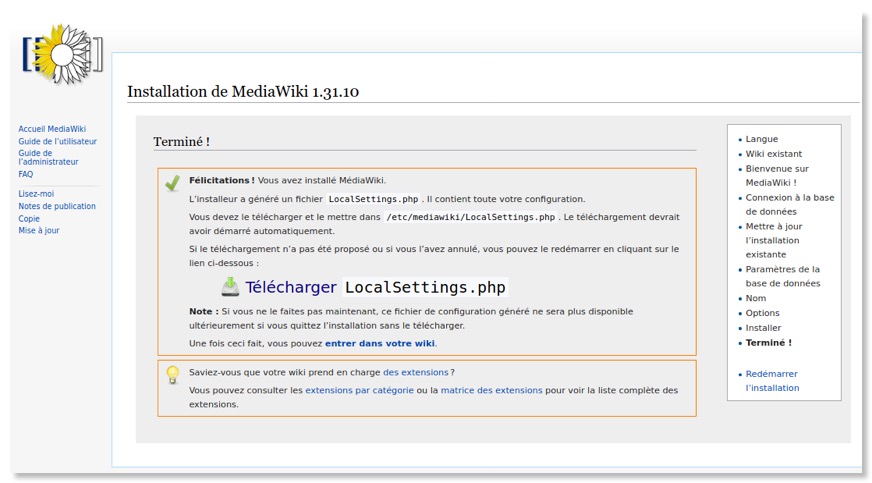Go to the FAQ link
872x483 pixels.
pyautogui.click(x=26, y=174)
